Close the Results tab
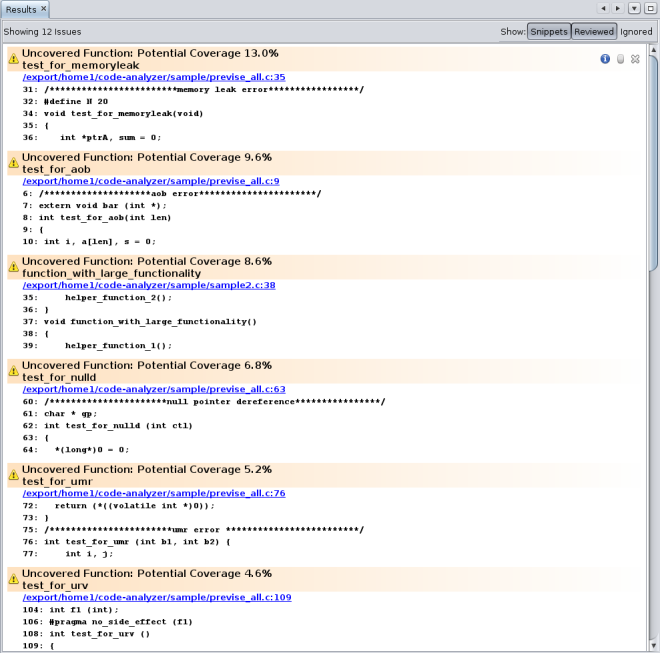 click(x=43, y=8)
